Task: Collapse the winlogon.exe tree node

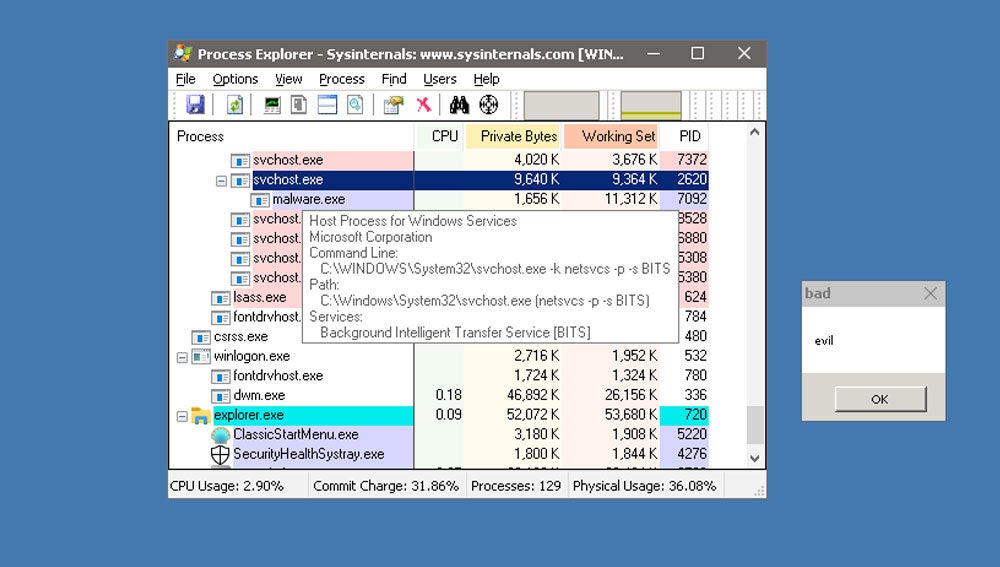Action: coord(182,357)
